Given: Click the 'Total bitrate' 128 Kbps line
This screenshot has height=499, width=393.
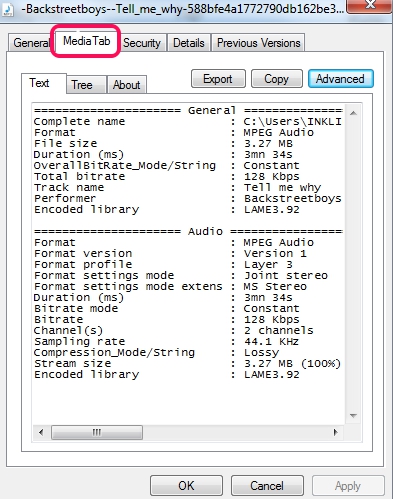Looking at the screenshot, I should coord(167,176).
